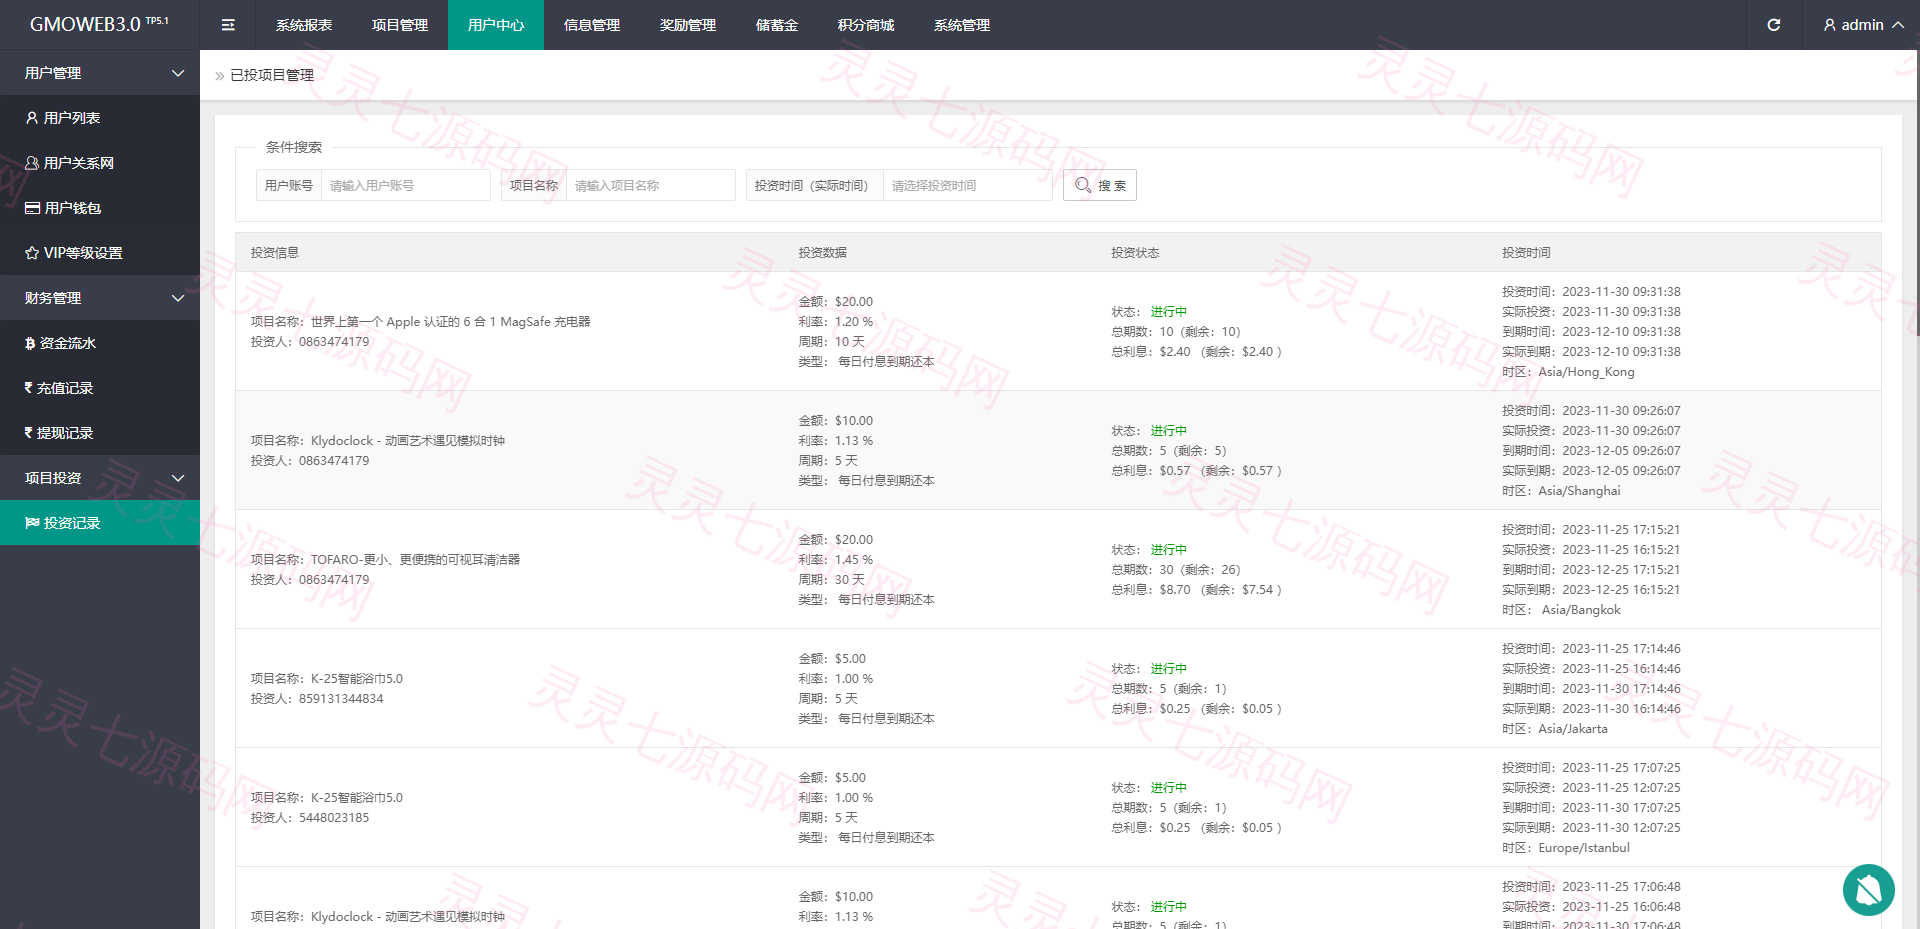The width and height of the screenshot is (1920, 929).
Task: Go to 用户关系网 in sidebar
Action: point(100,163)
